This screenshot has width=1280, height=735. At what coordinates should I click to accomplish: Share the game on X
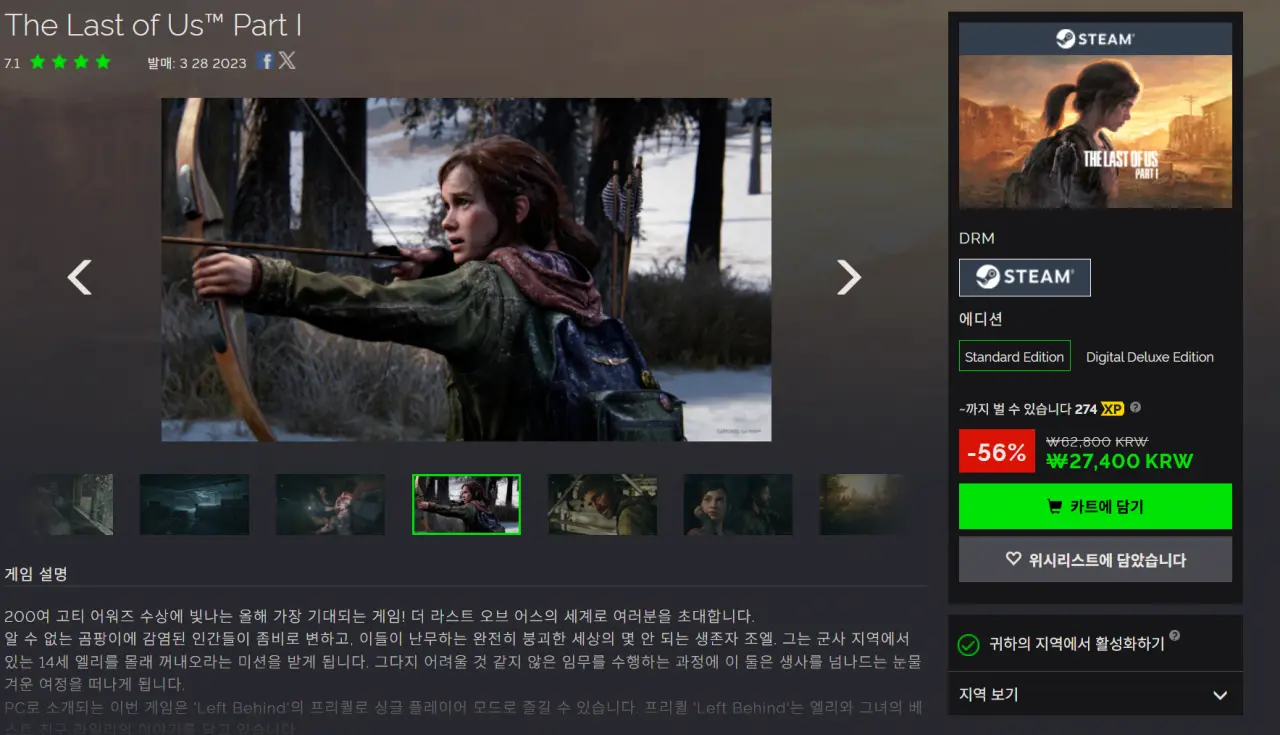(x=287, y=60)
